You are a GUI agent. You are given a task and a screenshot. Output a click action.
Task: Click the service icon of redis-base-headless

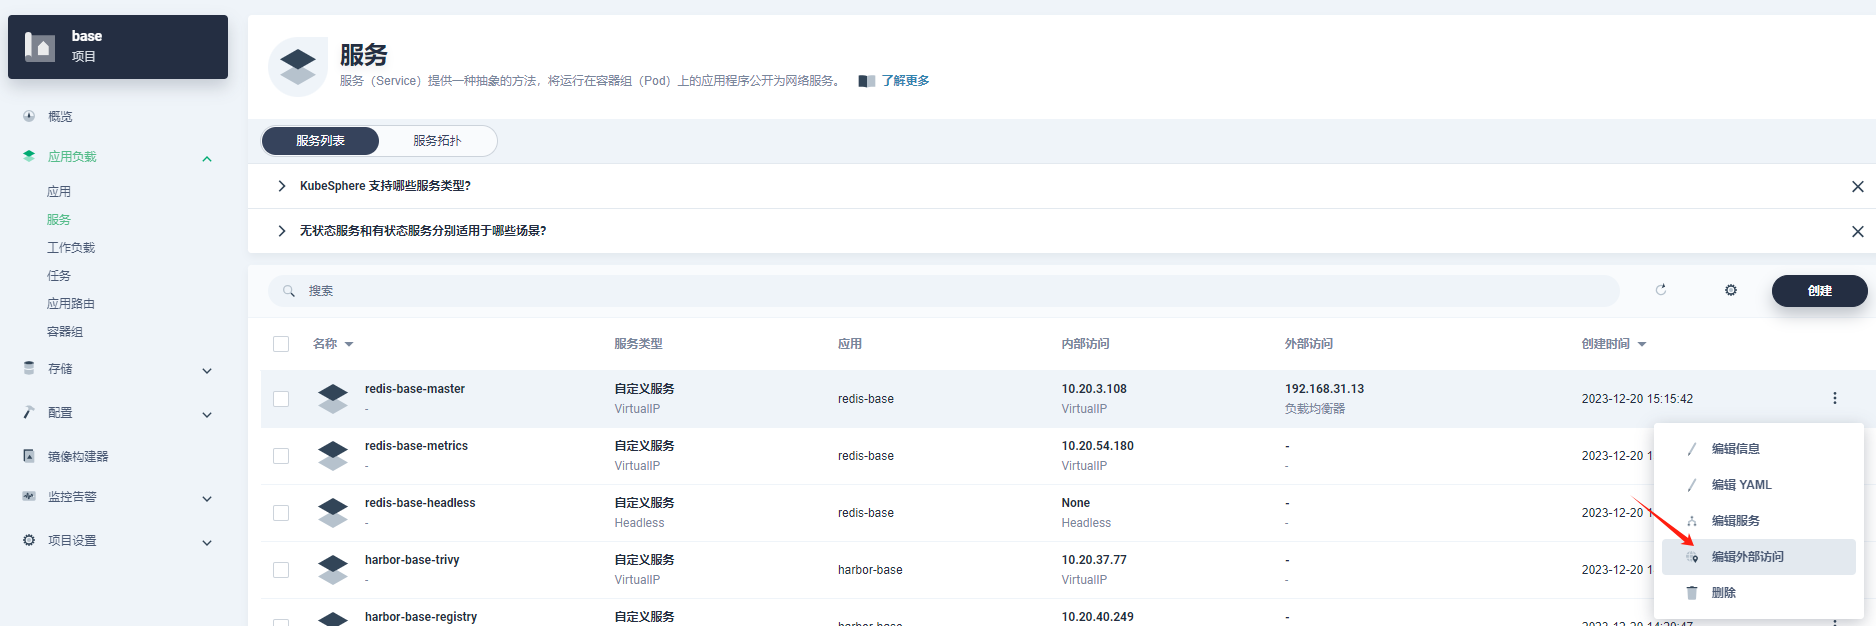(x=333, y=512)
